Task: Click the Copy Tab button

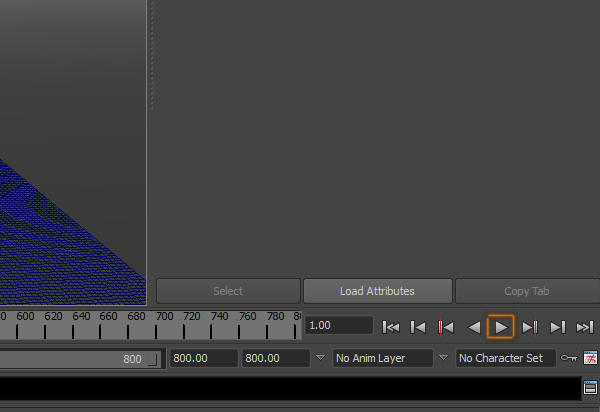Action: tap(527, 291)
